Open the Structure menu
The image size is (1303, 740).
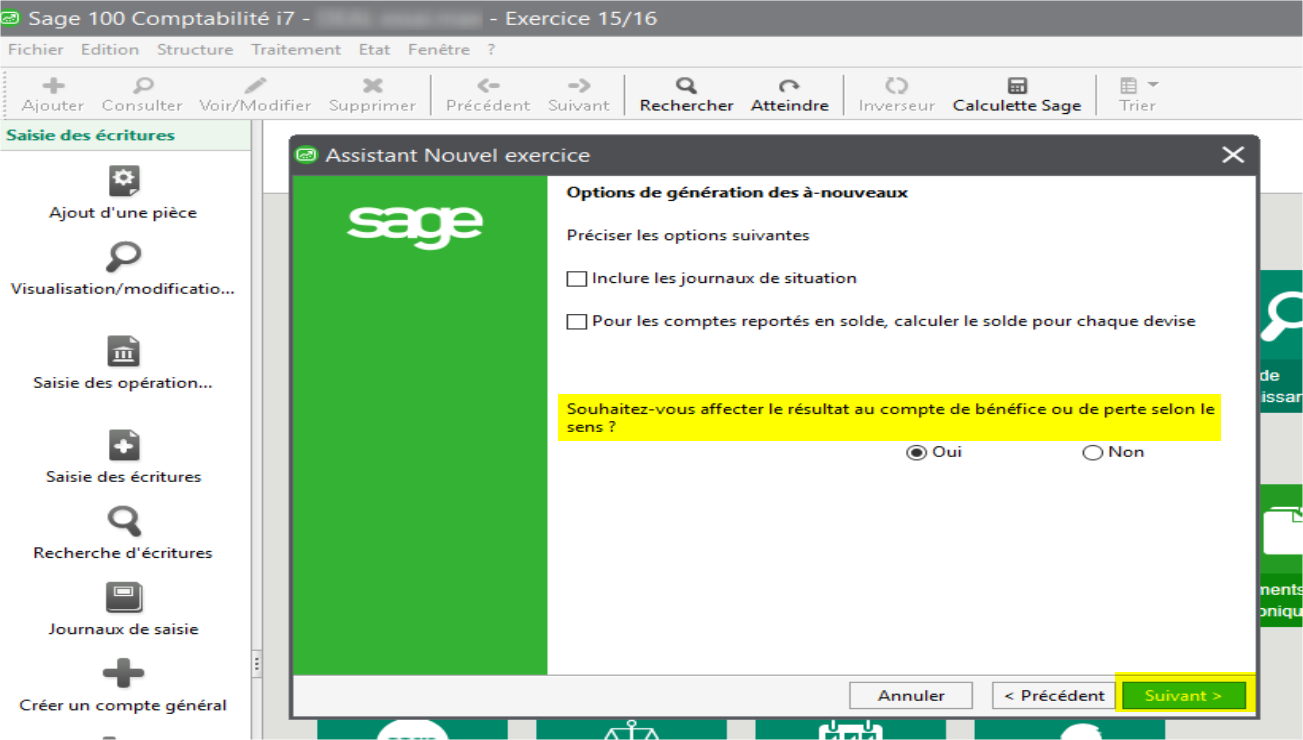click(x=195, y=49)
